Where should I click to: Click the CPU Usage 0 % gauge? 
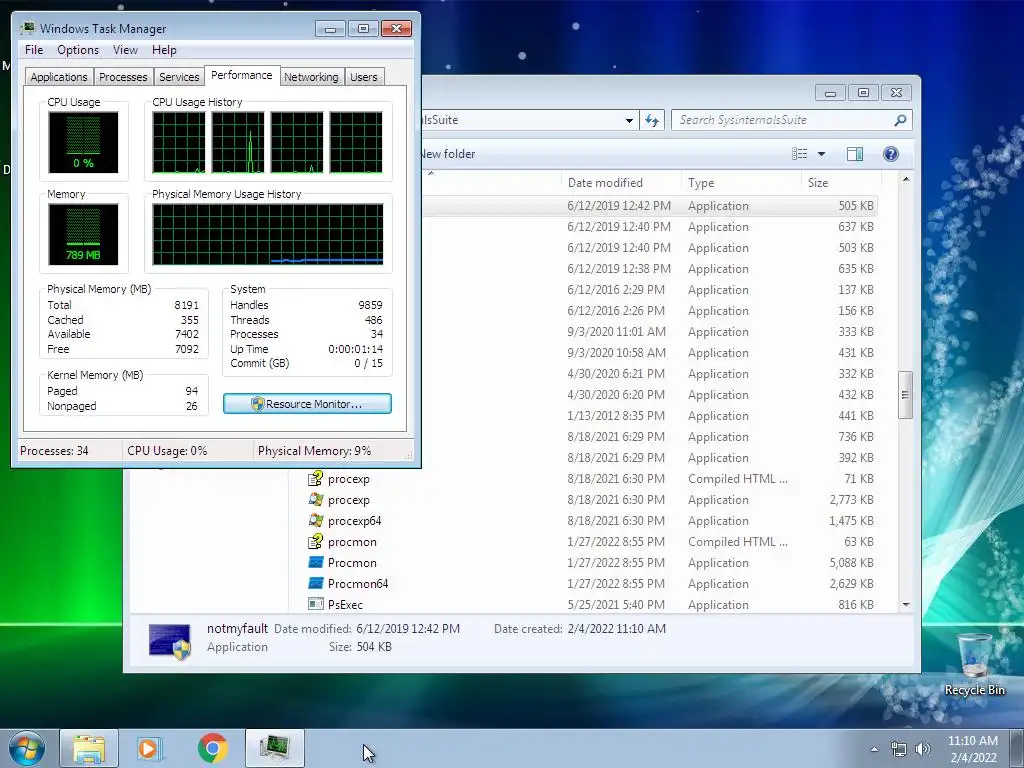(x=83, y=142)
